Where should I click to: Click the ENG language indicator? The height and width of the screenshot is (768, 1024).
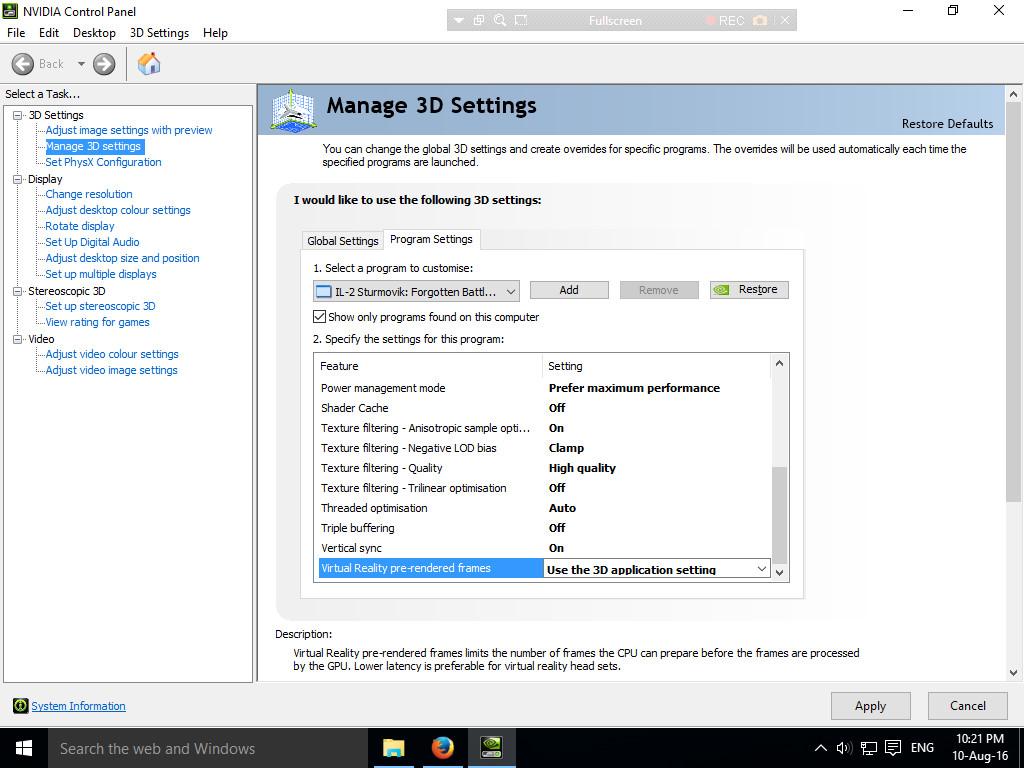pos(922,748)
